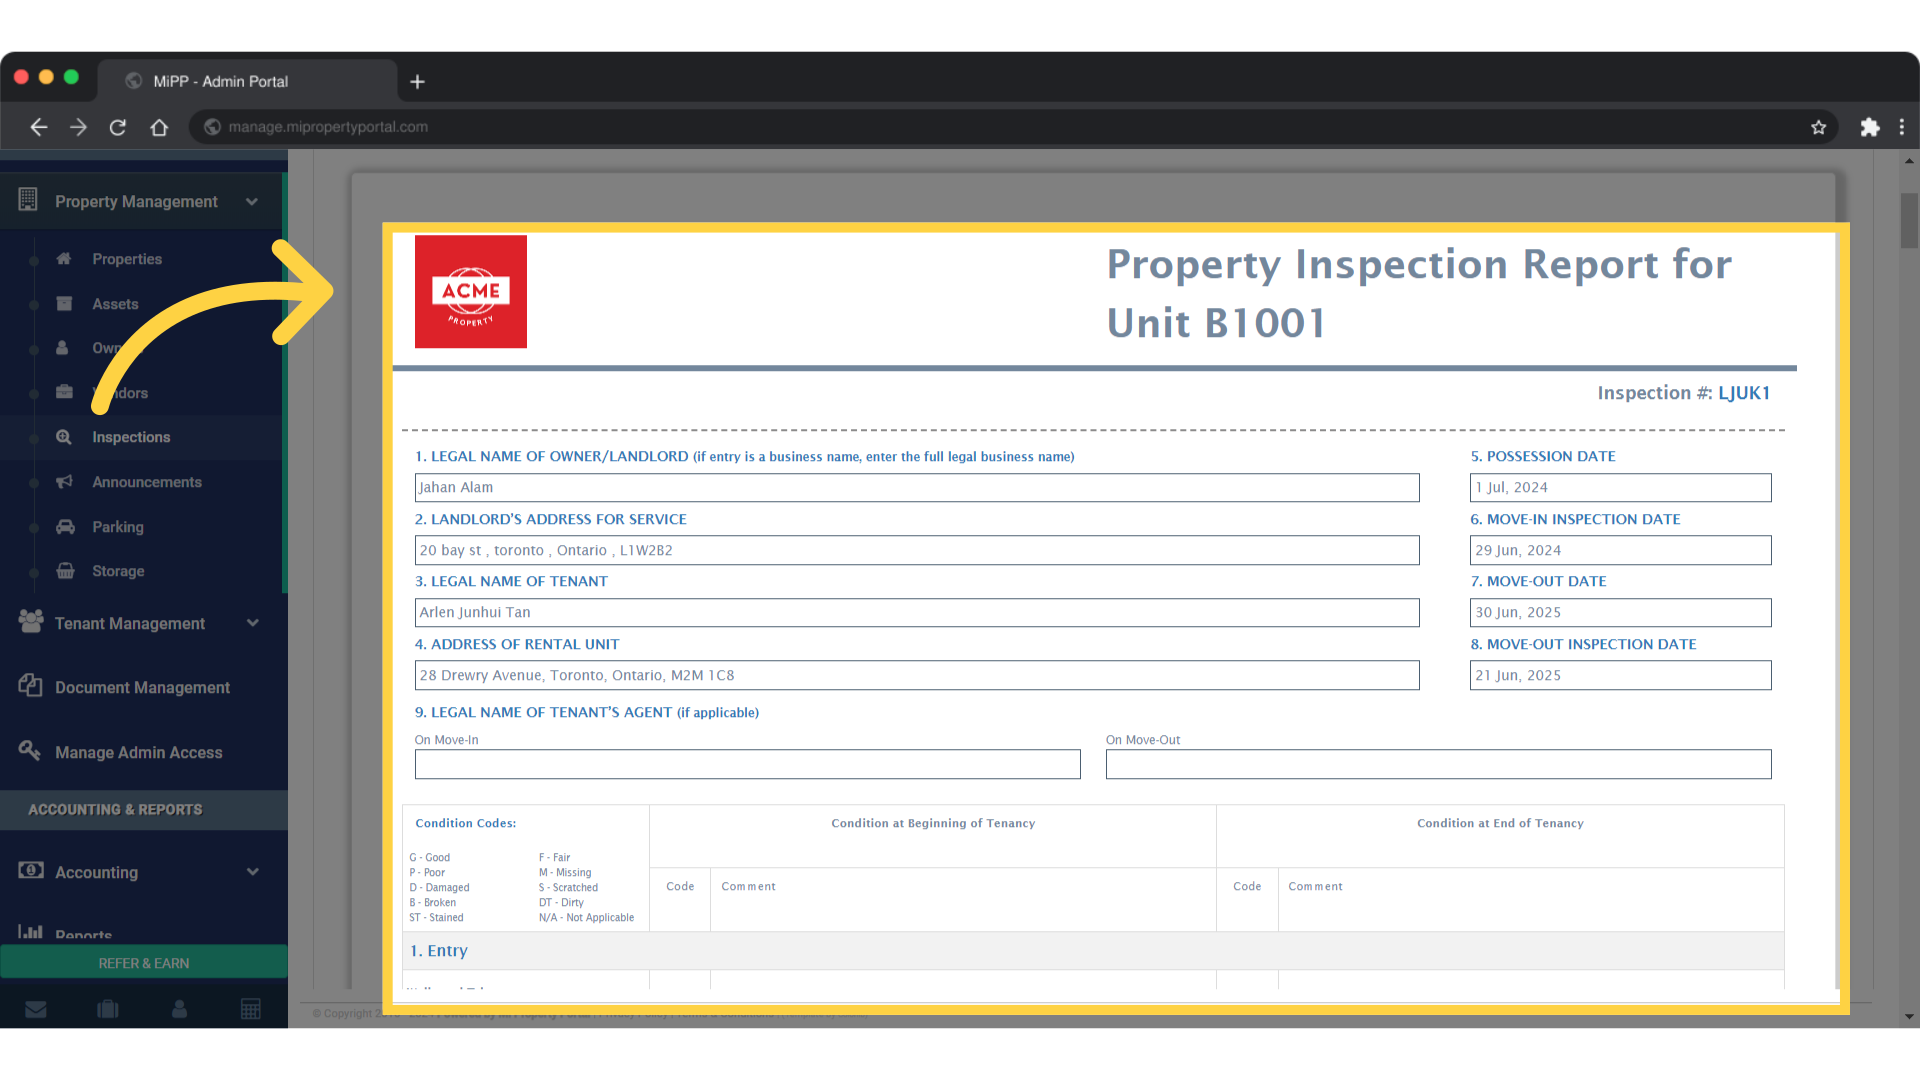Select the briefcase icon at the bottom
1920x1080 pixels.
coord(107,1009)
